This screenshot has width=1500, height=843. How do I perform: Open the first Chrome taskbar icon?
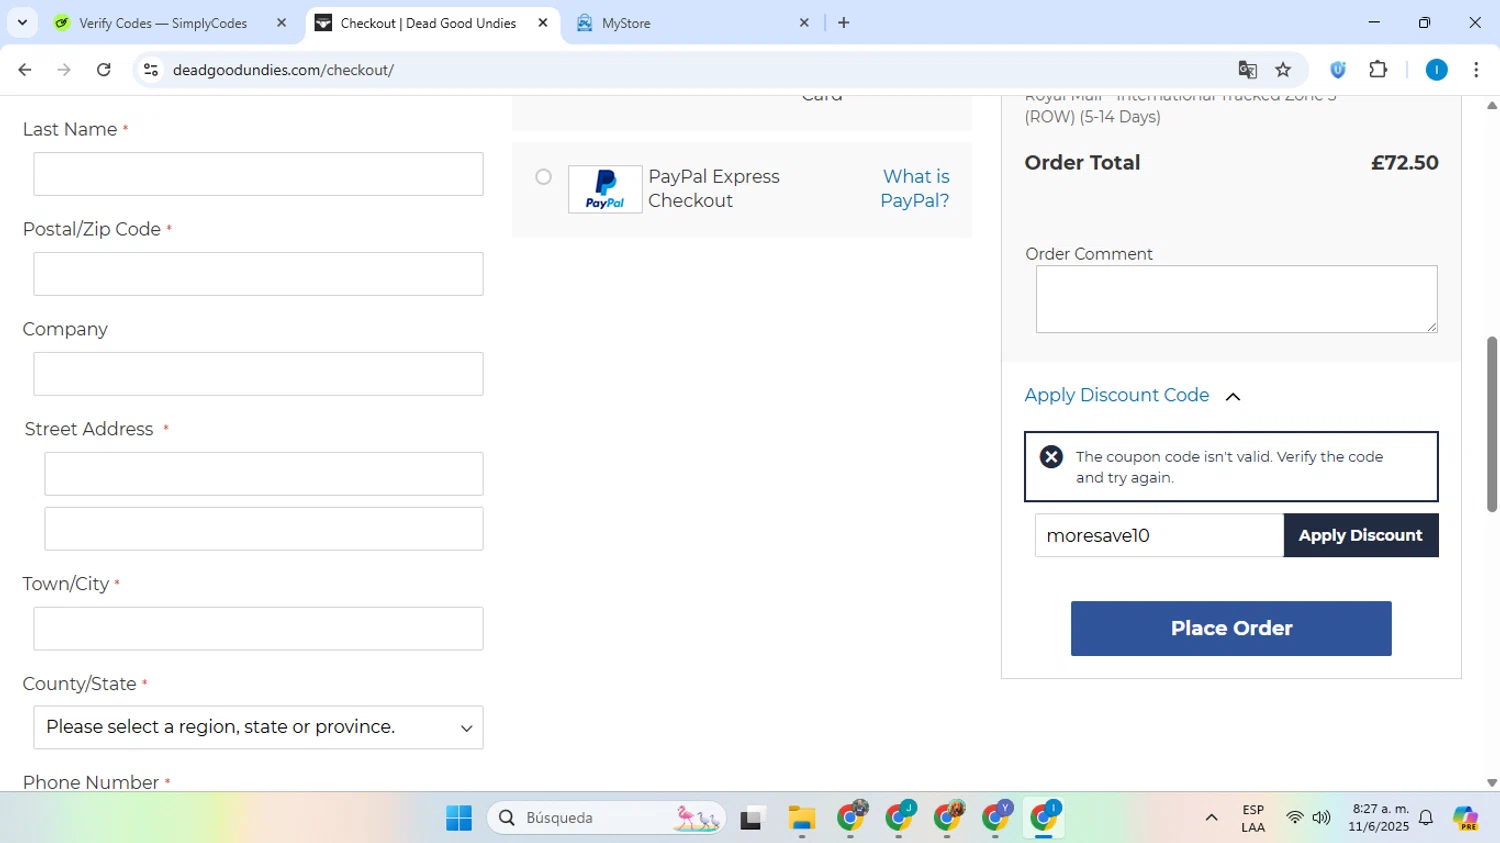pos(851,817)
